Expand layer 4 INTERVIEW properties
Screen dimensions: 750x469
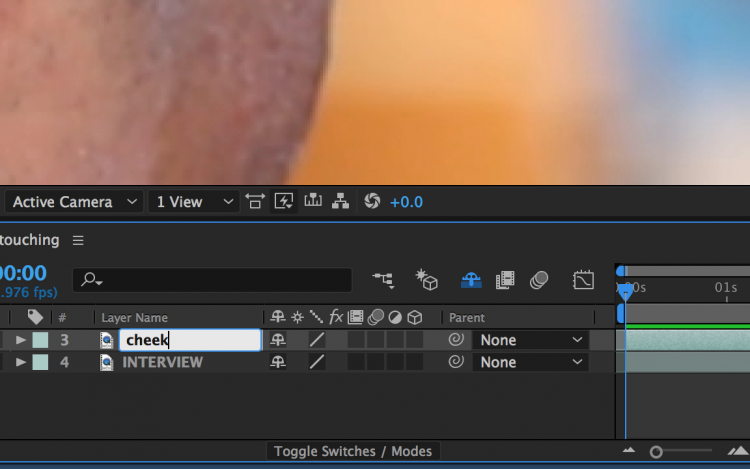tap(20, 362)
